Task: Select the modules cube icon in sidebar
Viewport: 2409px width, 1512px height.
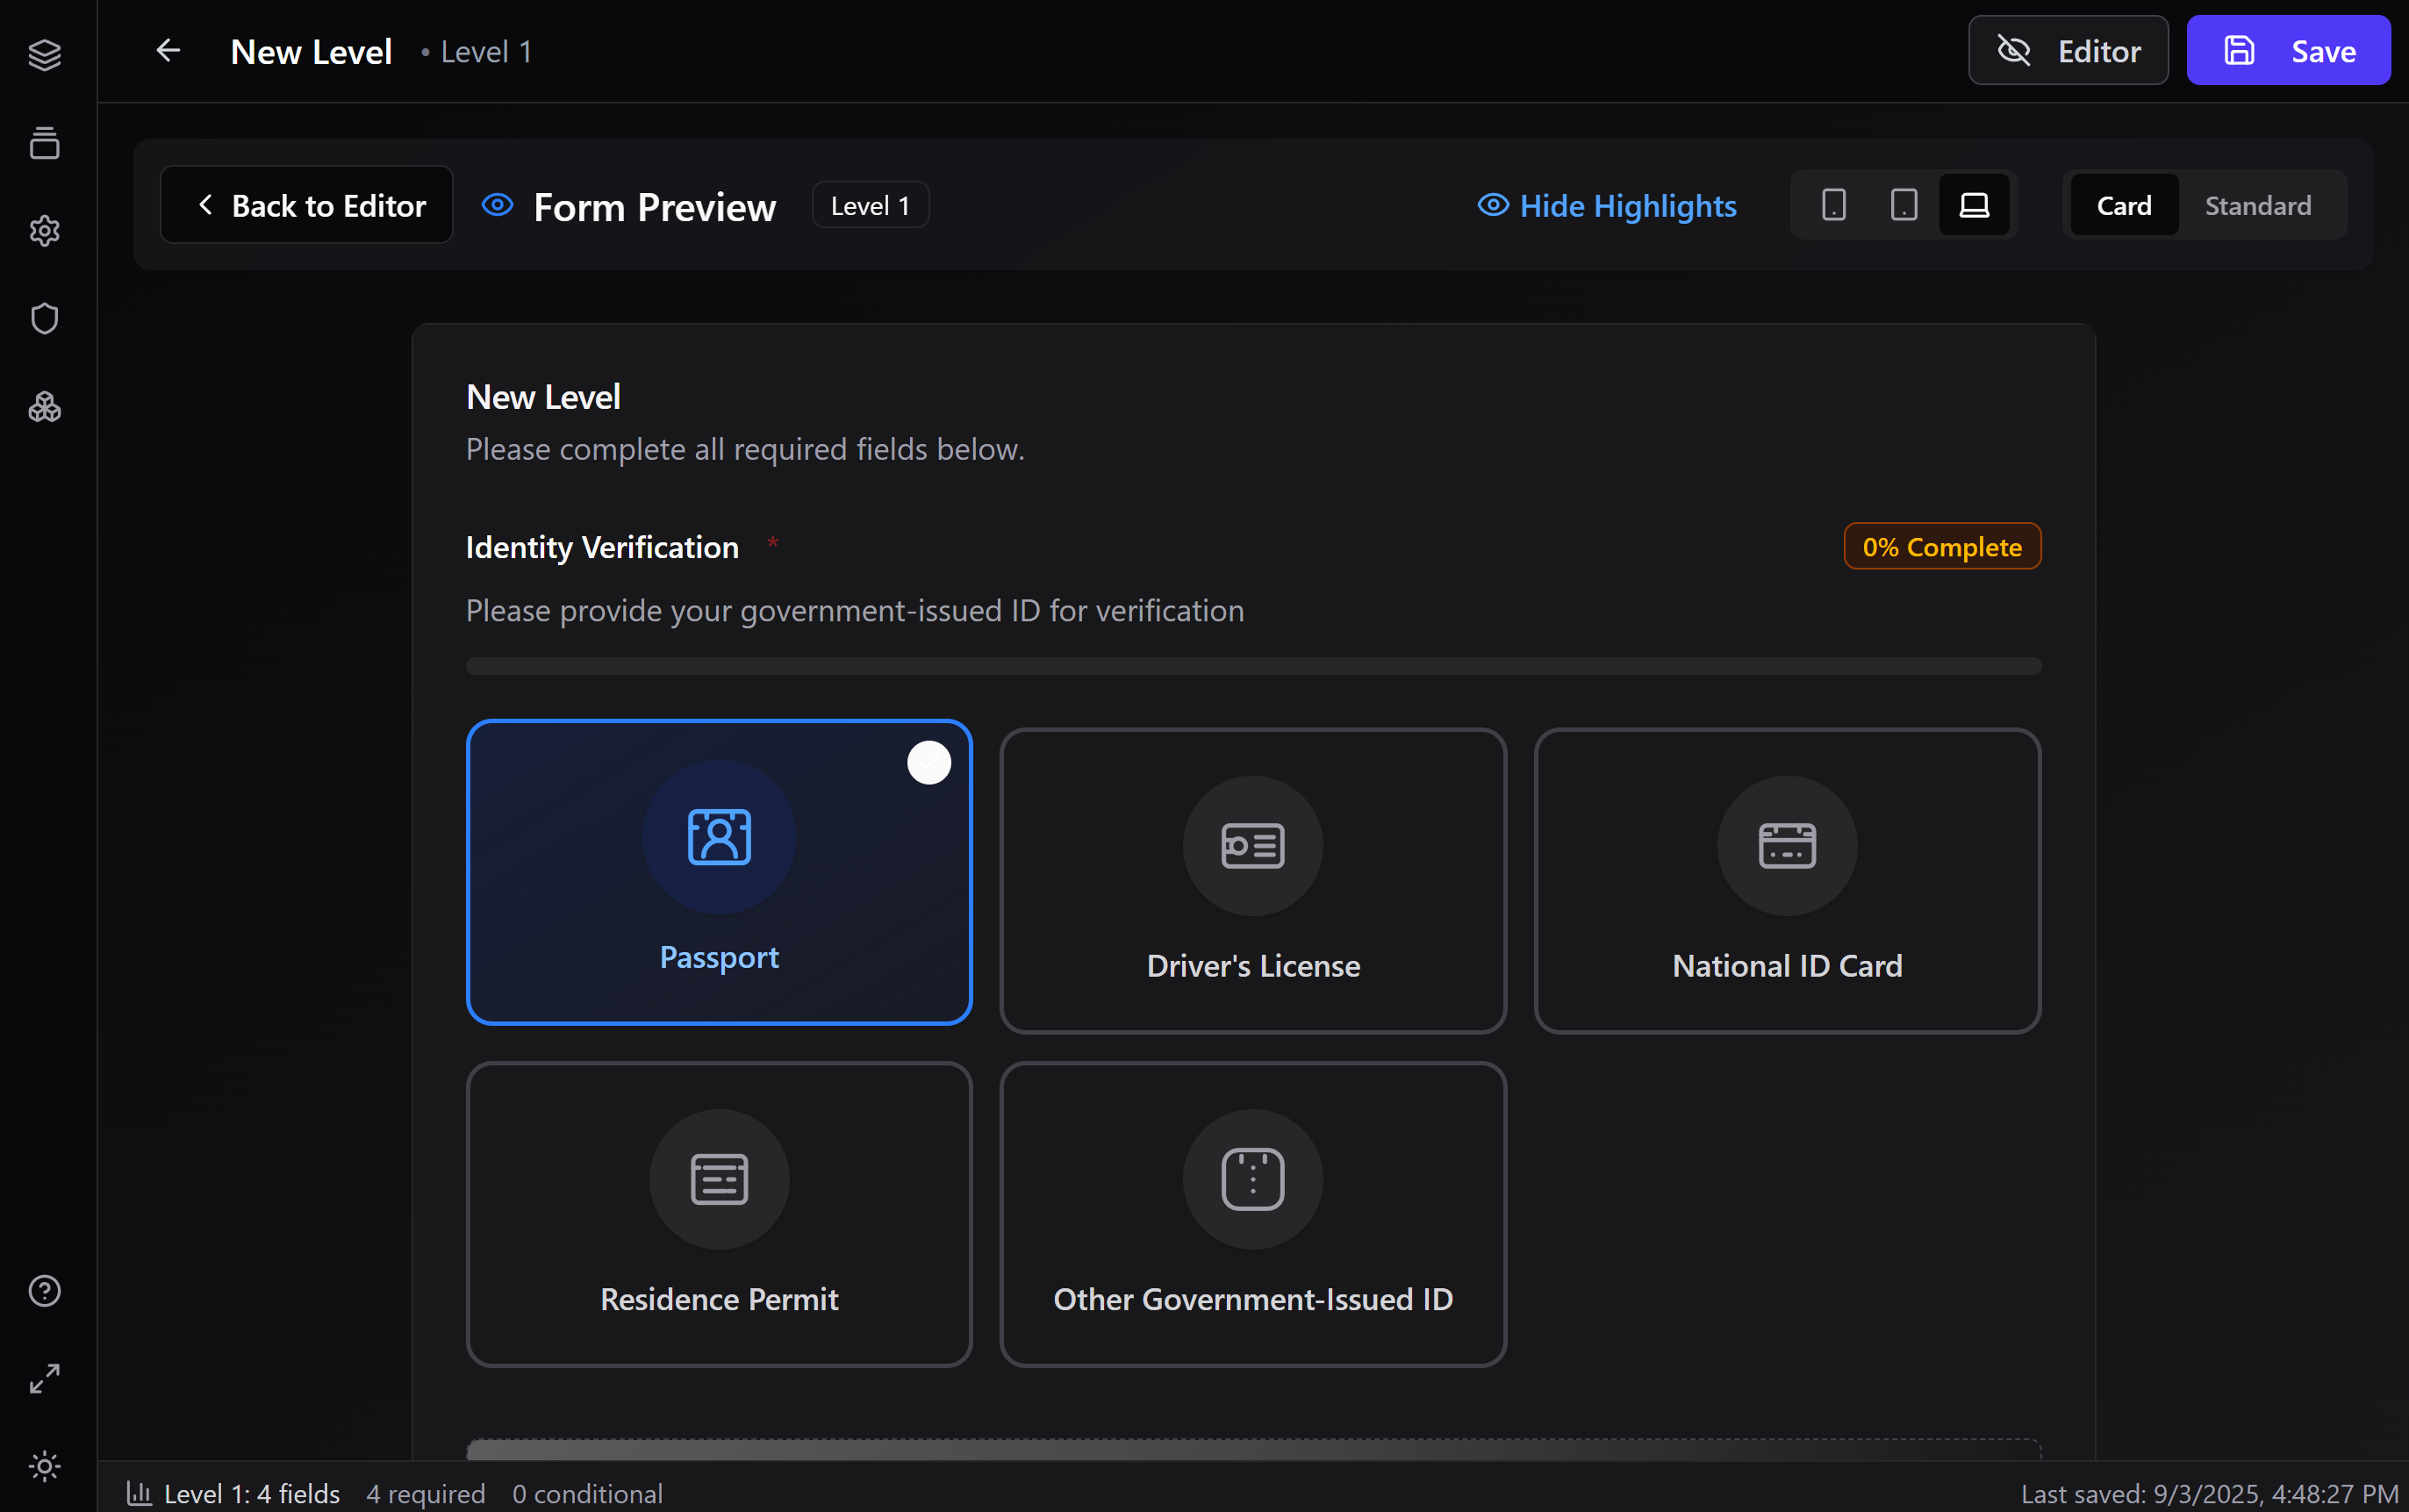Action: (45, 406)
